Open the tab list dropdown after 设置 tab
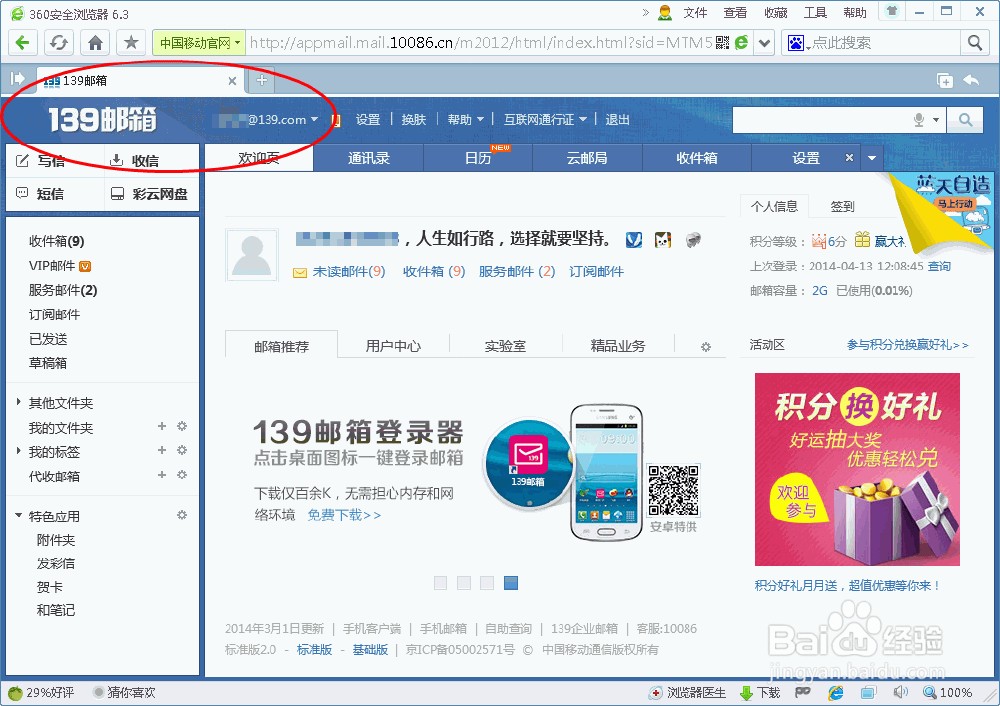This screenshot has width=1000, height=706. (872, 158)
